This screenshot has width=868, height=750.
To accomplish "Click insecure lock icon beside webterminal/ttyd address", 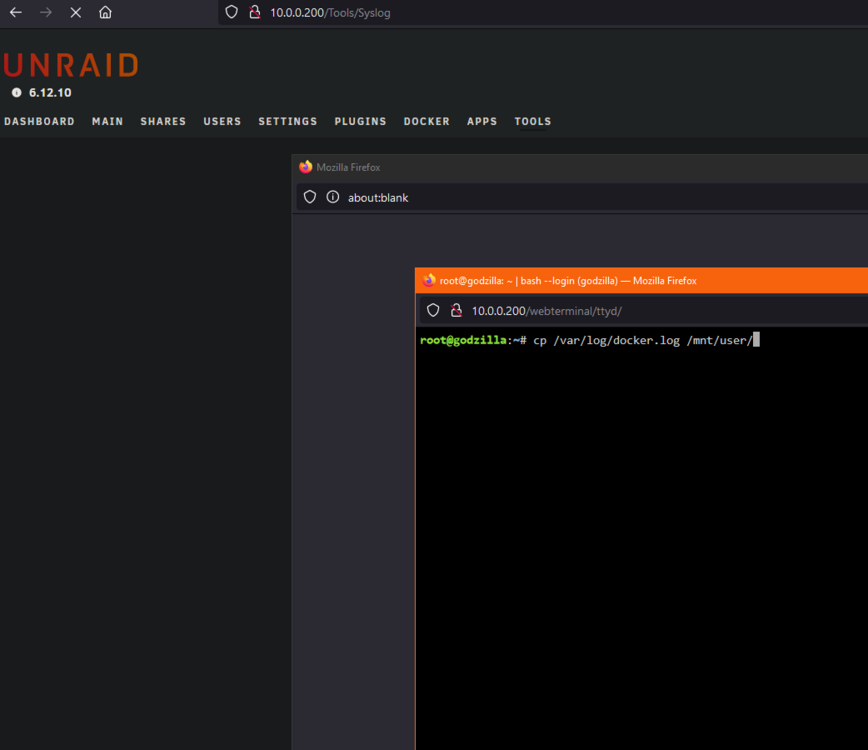I will (456, 311).
